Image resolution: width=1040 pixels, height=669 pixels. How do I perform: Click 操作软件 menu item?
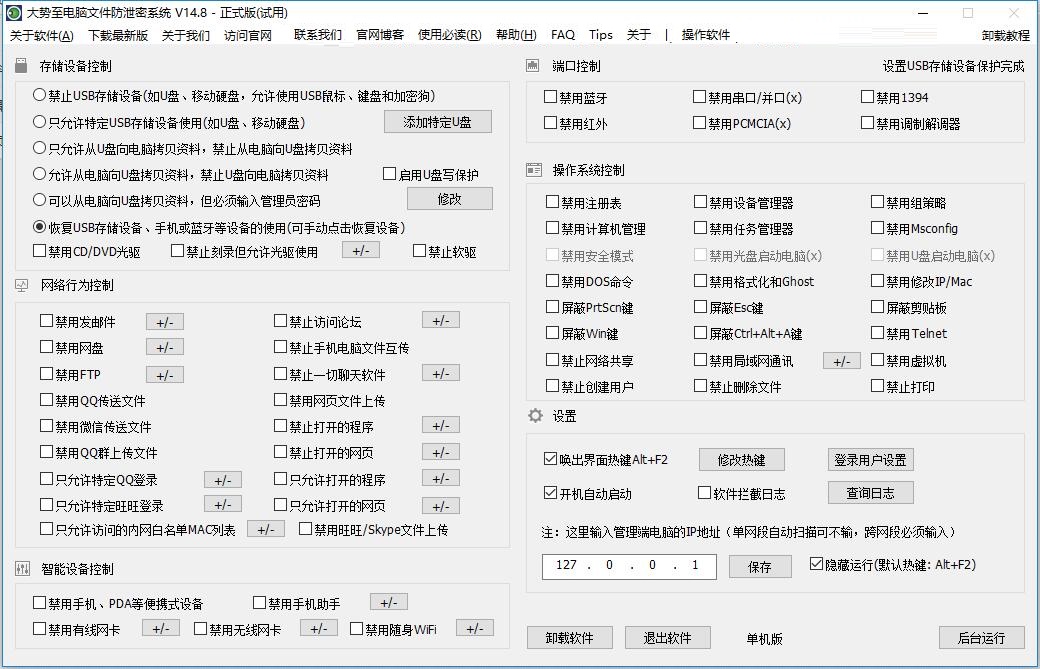[706, 35]
